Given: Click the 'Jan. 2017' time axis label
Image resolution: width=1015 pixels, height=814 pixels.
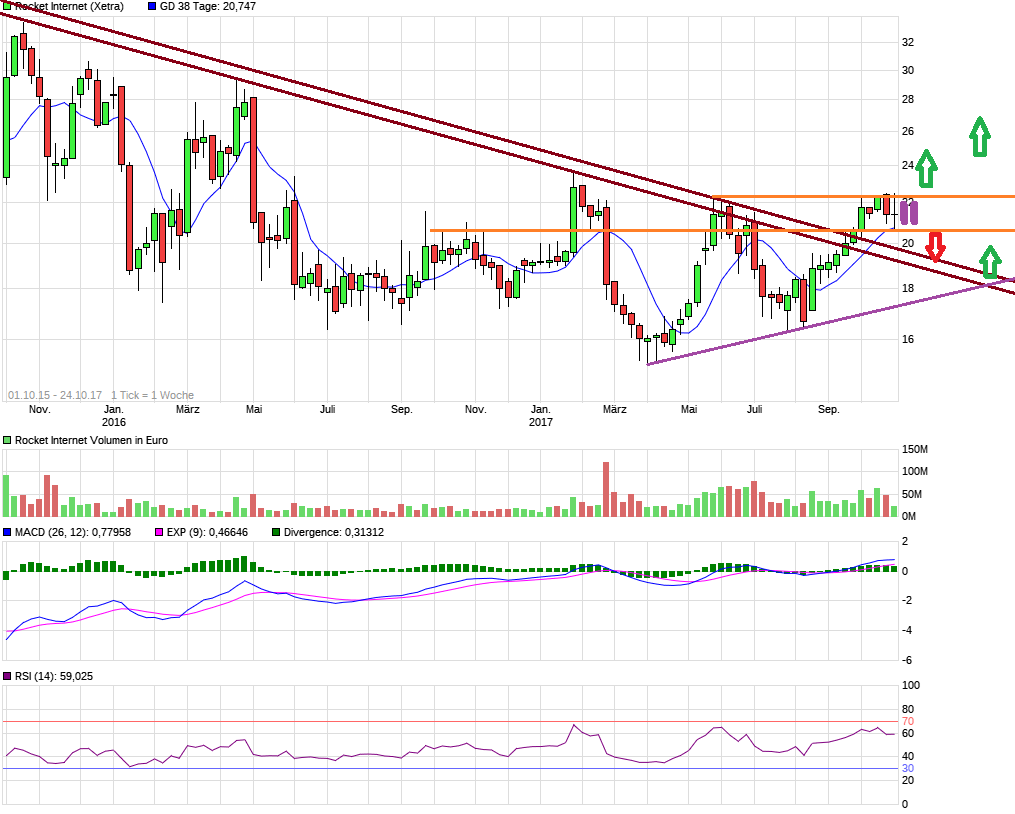Looking at the screenshot, I should [x=541, y=416].
